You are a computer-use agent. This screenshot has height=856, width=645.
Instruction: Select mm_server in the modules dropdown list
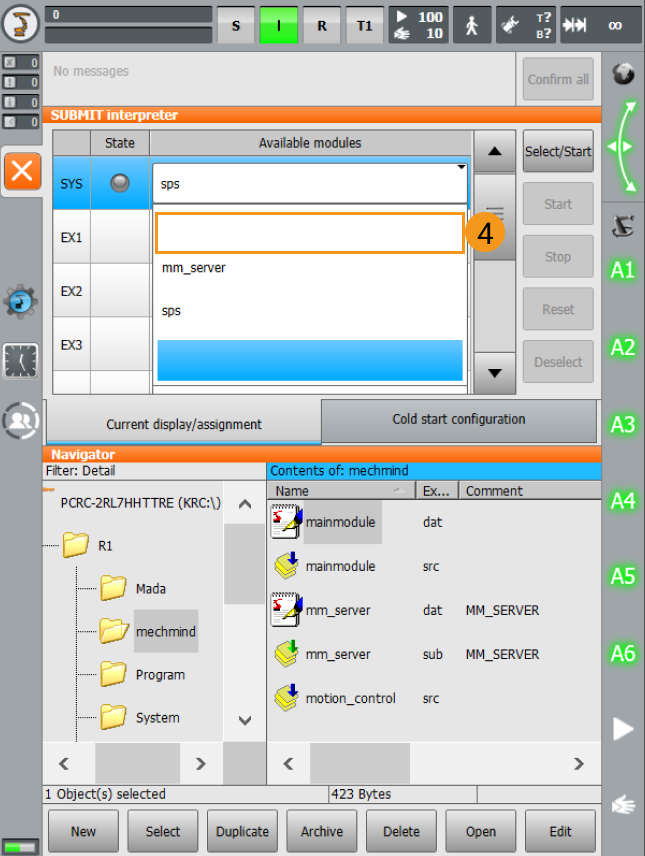[x=310, y=268]
